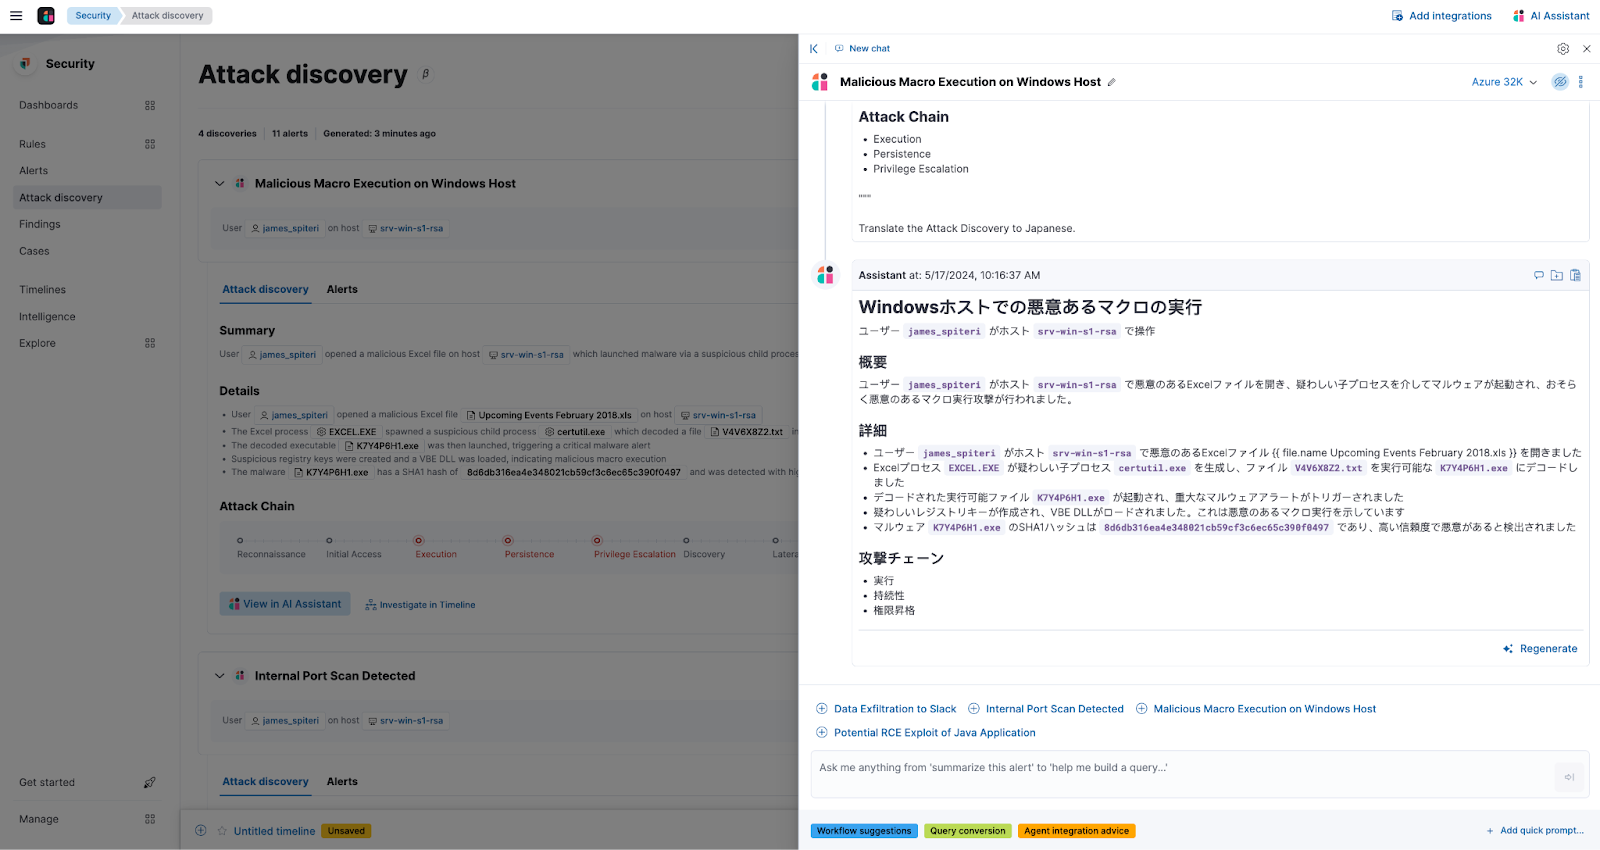Open the Untitled timeline bar
Image resolution: width=1600 pixels, height=850 pixels.
pos(274,831)
